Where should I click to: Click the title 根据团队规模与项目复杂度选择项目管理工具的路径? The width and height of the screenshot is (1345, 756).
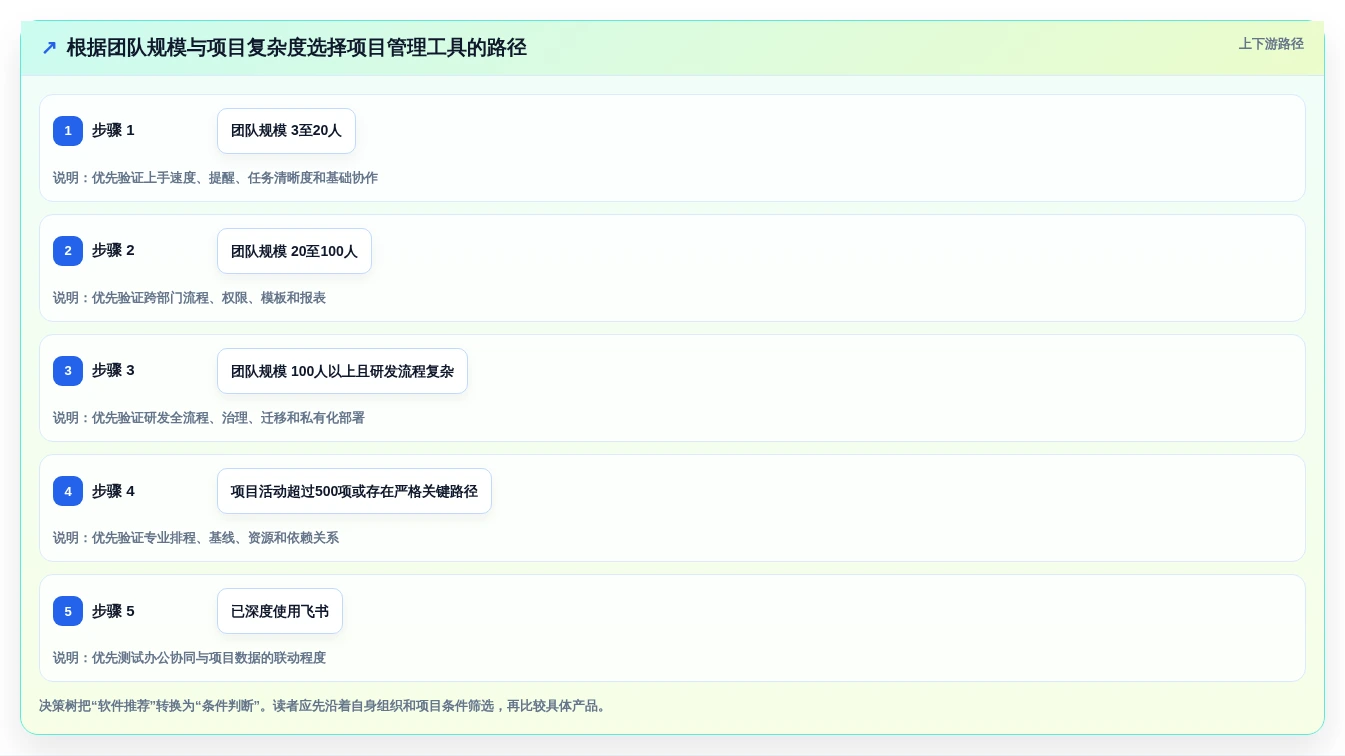click(297, 48)
